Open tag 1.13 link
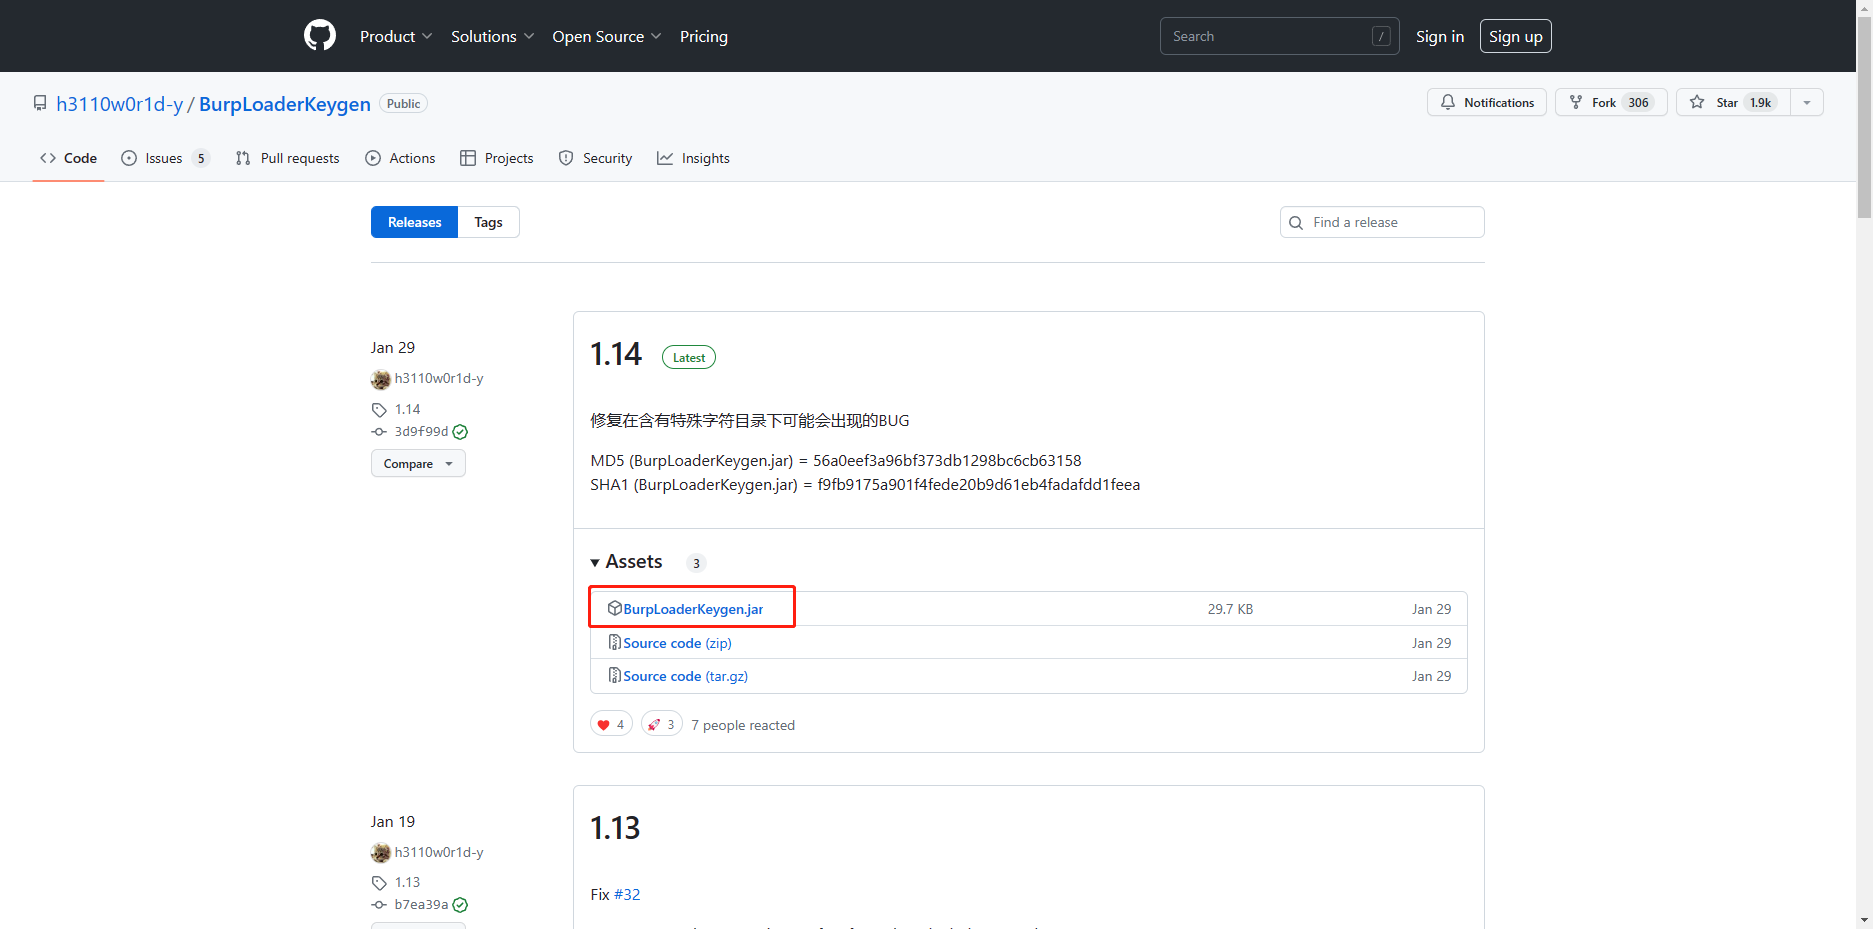 pos(407,882)
